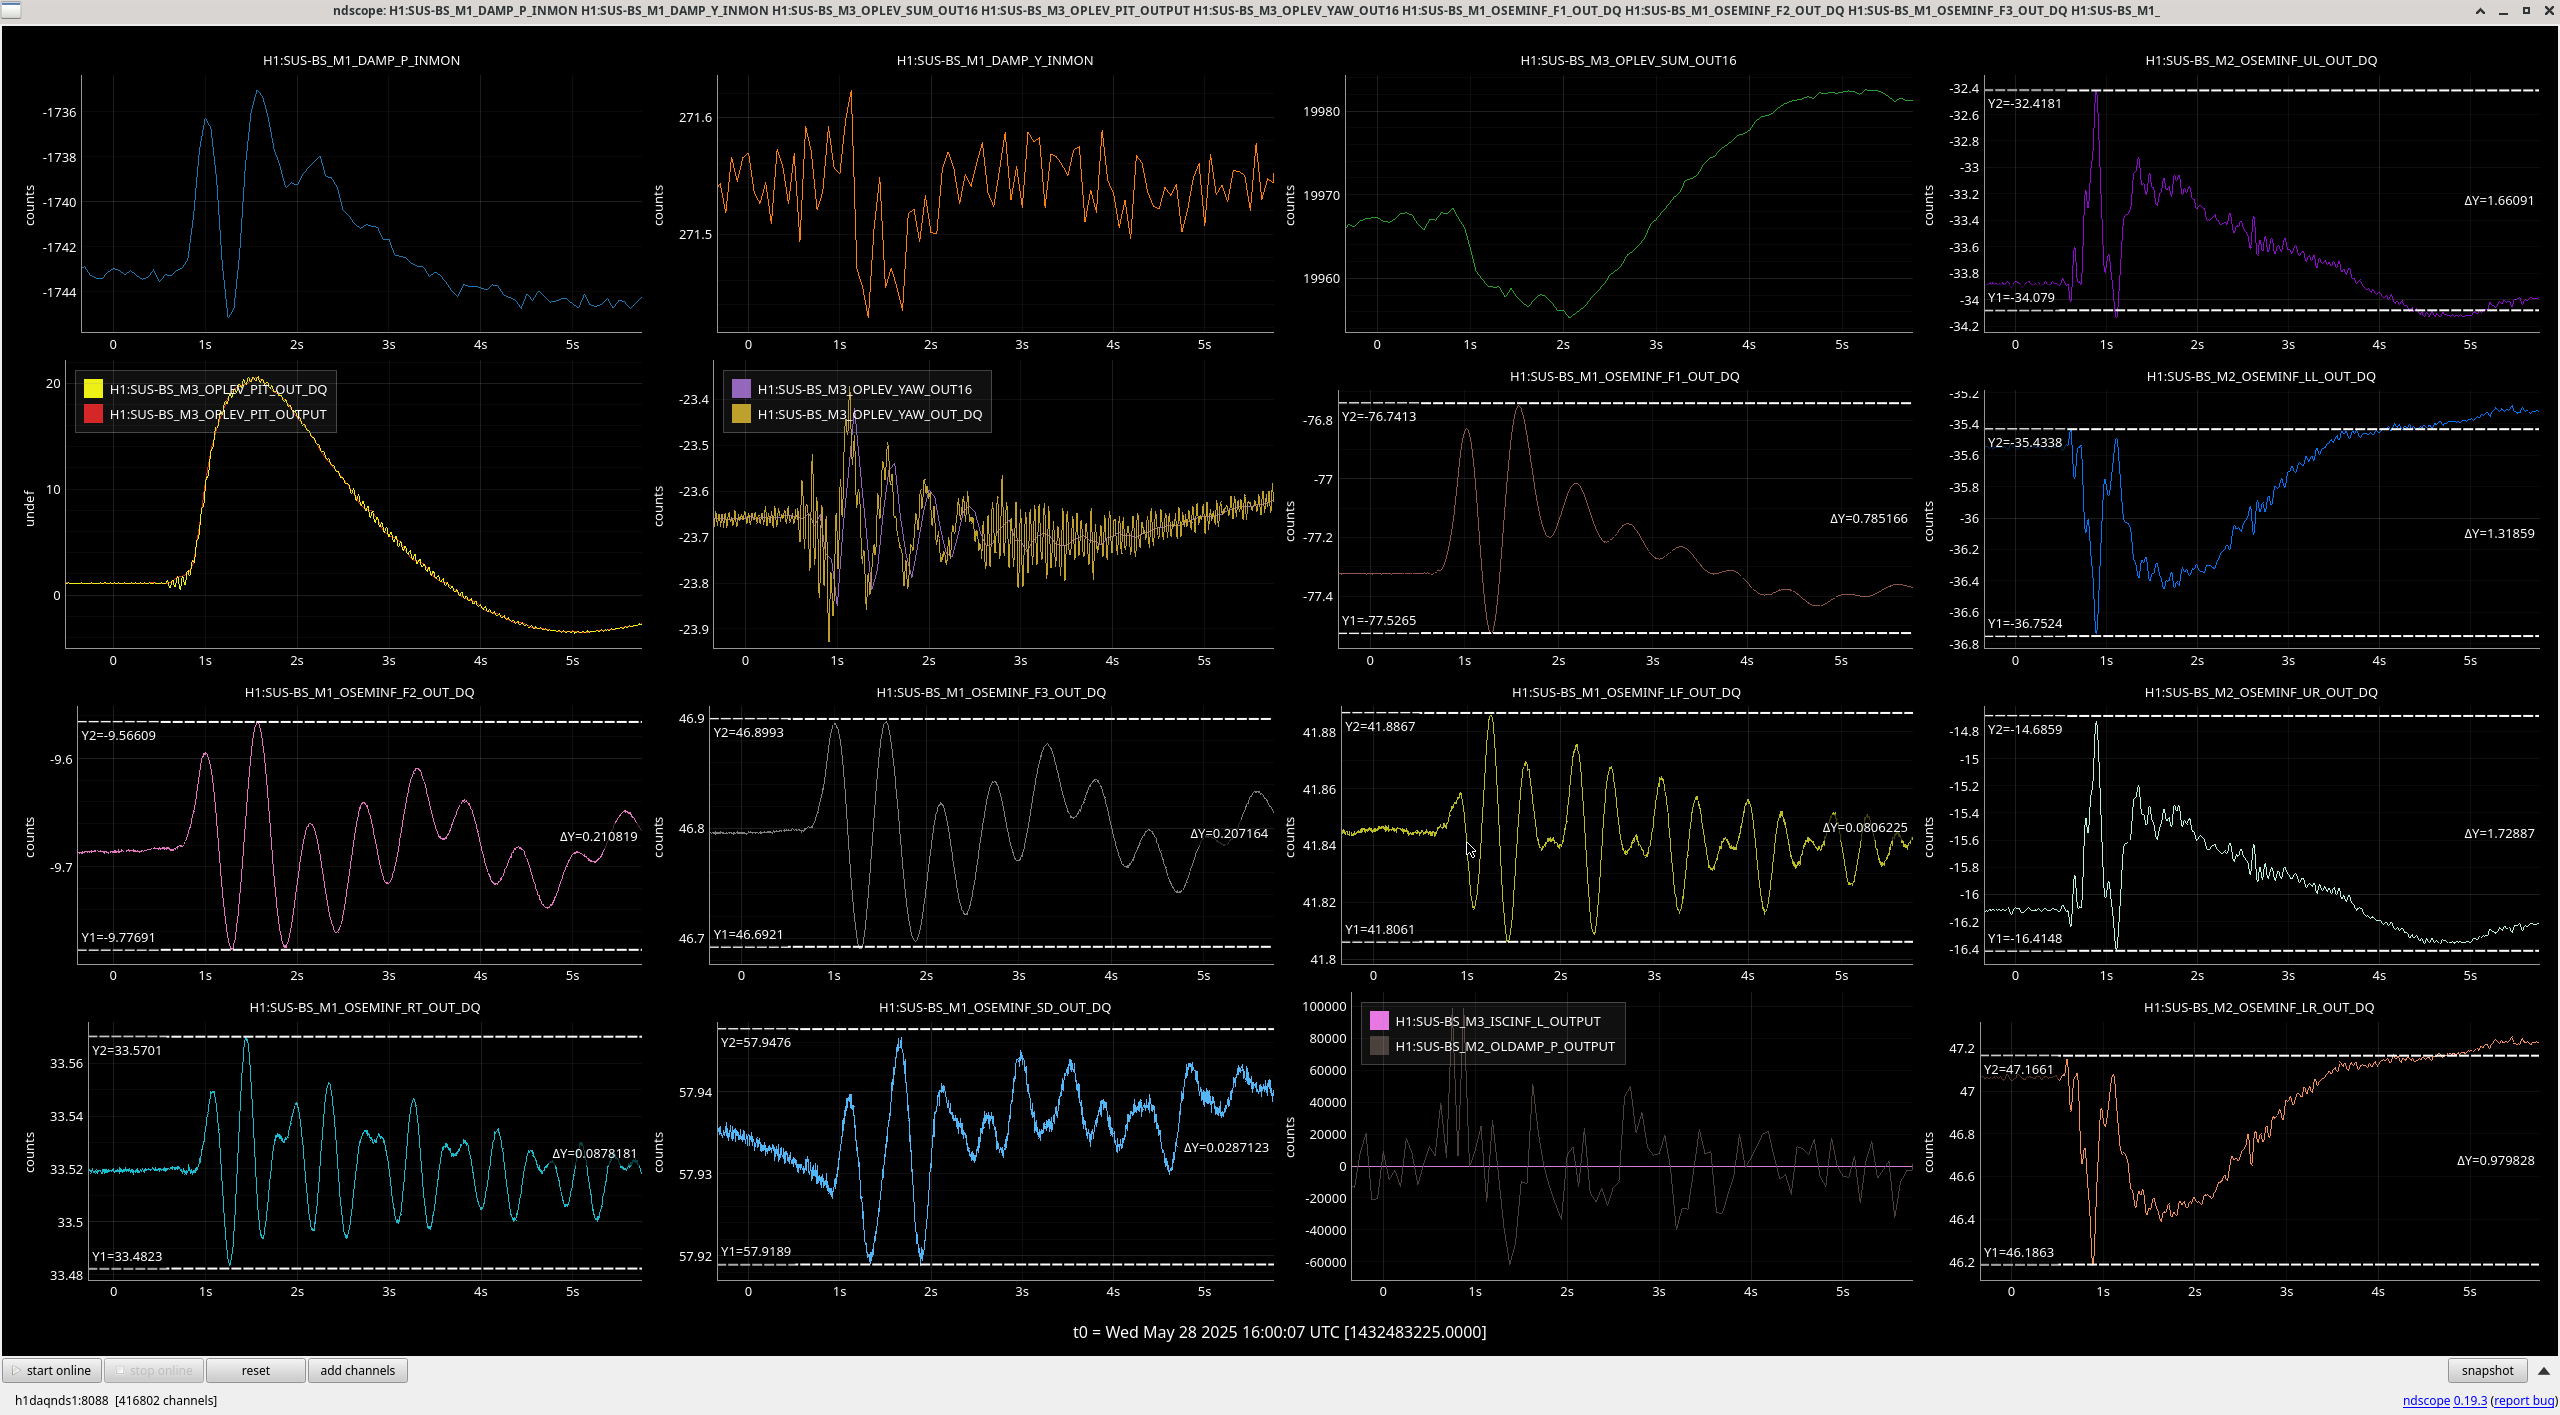Viewport: 2560px width, 1415px height.
Task: Click the Y1=57.9189 cursor label
Action: (756, 1251)
